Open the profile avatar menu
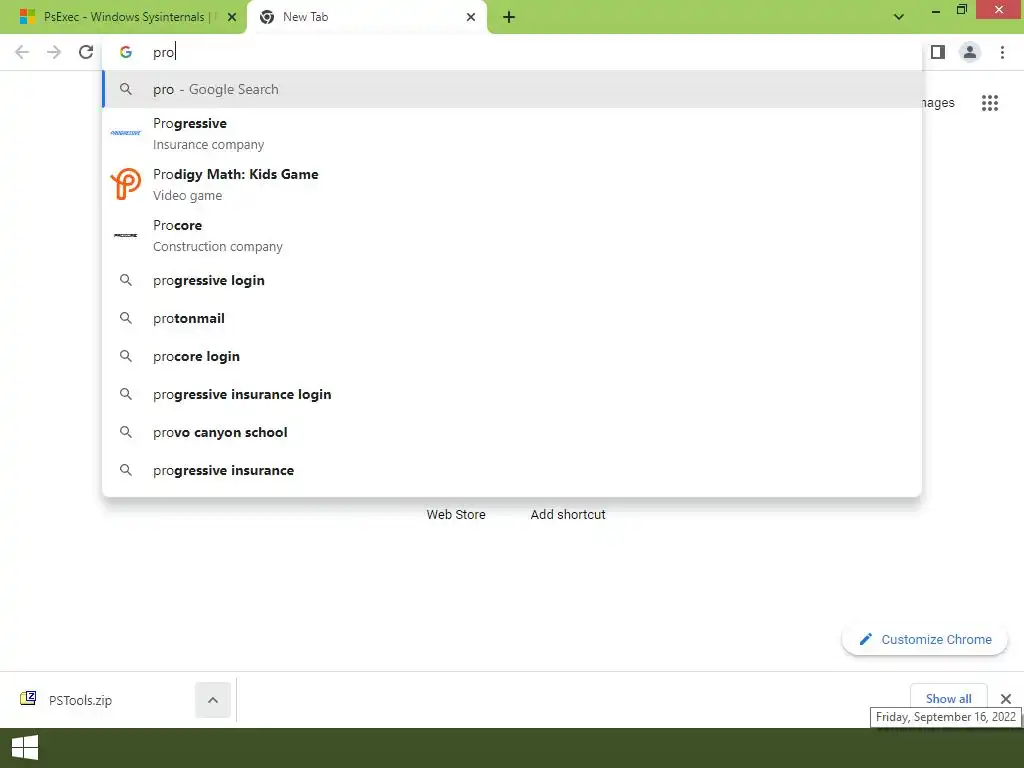The image size is (1024, 768). click(x=970, y=52)
